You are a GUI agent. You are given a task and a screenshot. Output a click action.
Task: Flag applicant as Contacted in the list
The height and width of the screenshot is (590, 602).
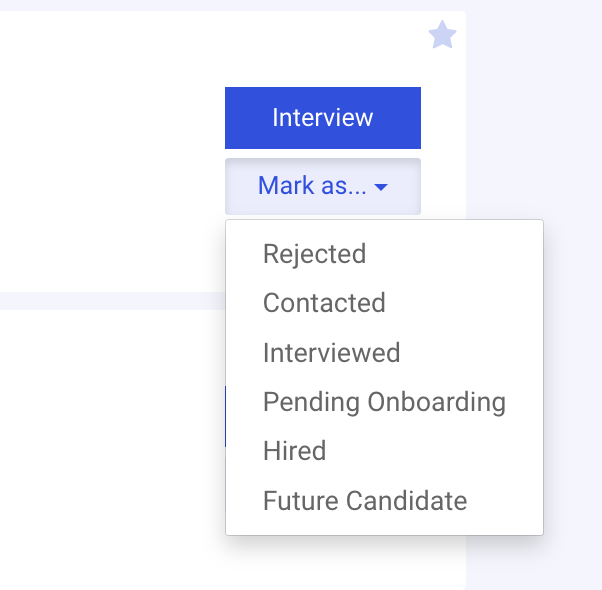coord(324,303)
